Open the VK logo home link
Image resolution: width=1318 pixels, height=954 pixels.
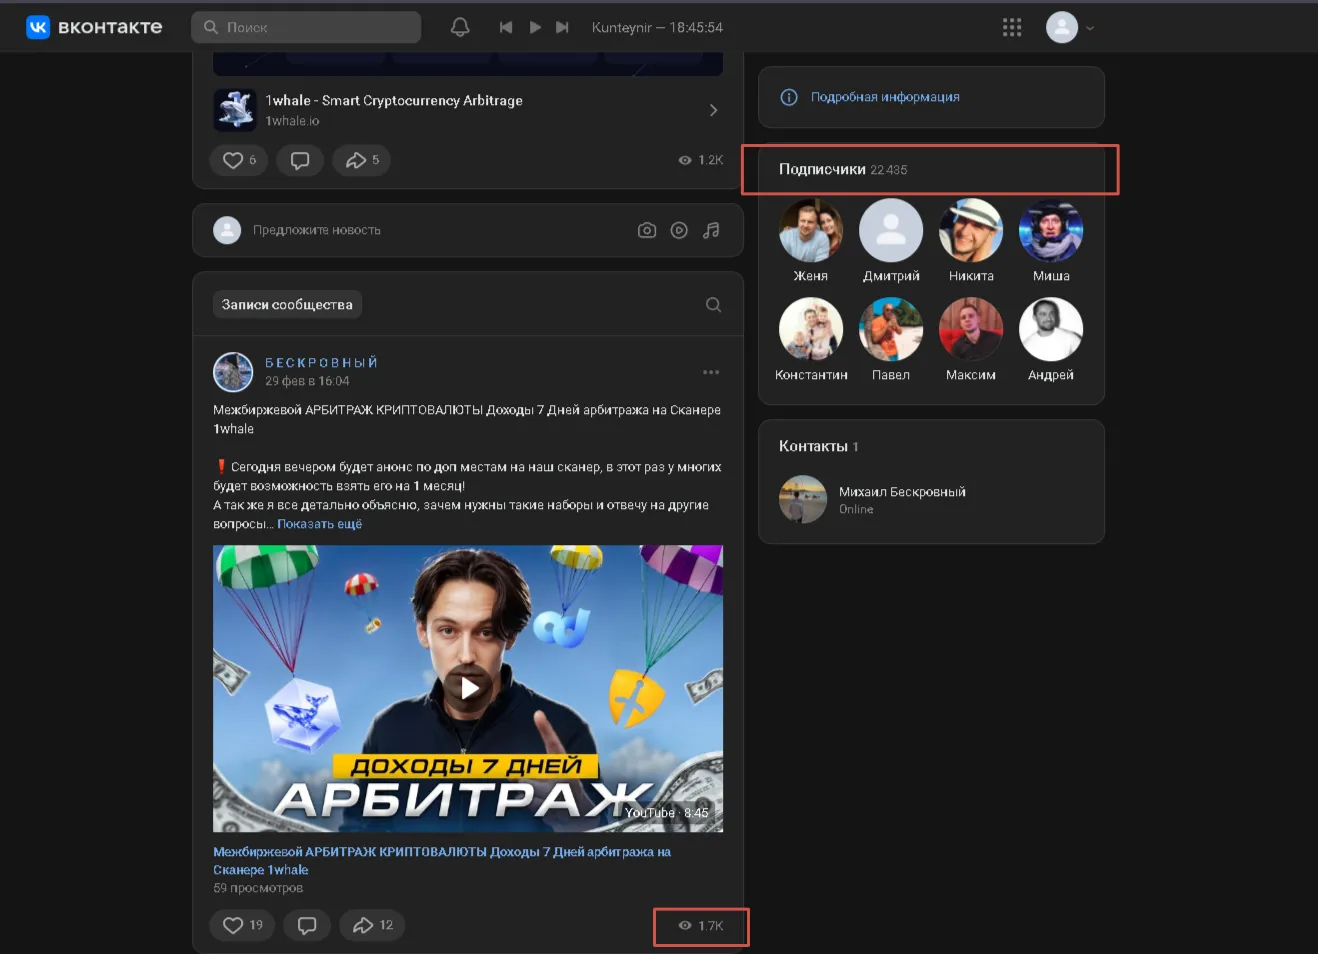94,27
